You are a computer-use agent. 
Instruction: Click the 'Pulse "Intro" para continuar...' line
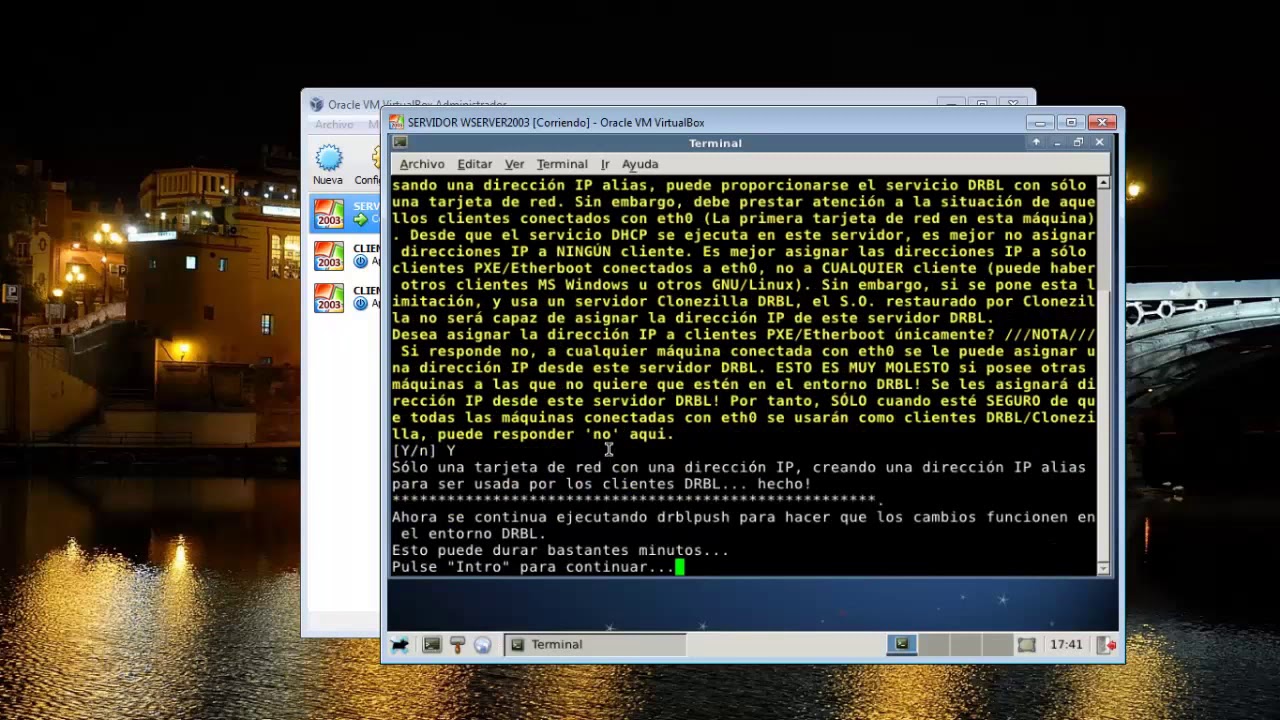[533, 567]
